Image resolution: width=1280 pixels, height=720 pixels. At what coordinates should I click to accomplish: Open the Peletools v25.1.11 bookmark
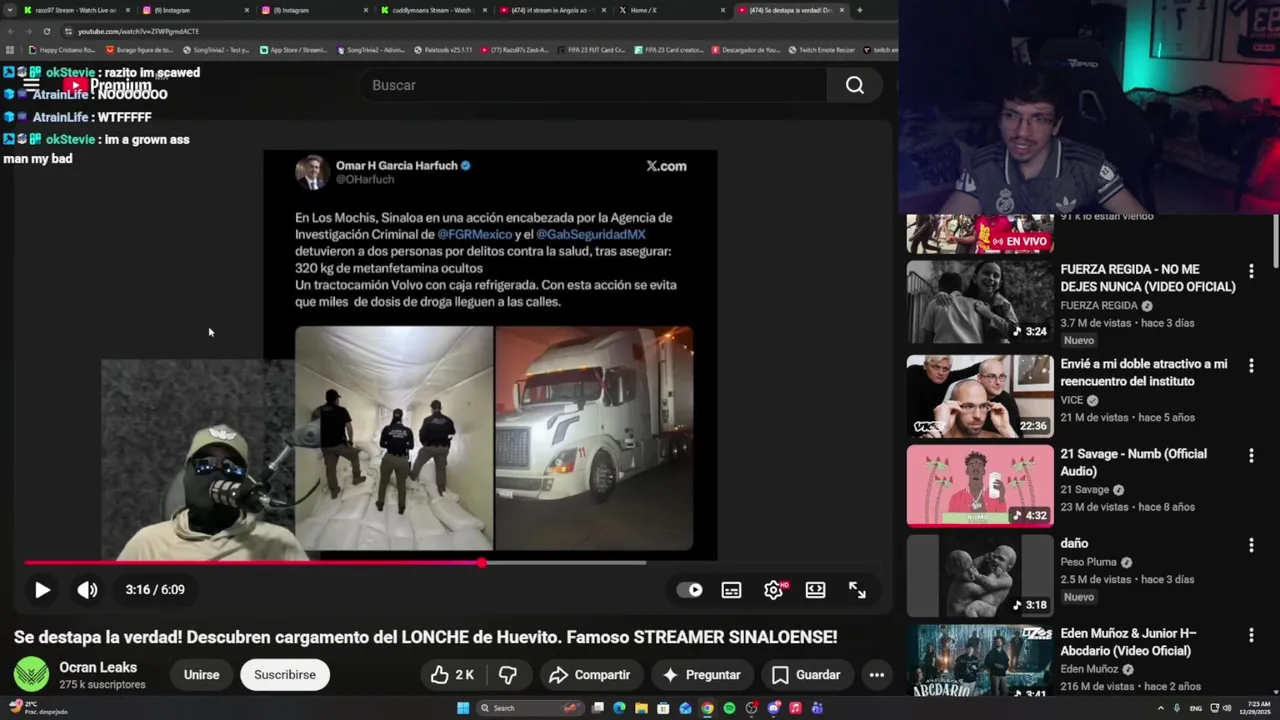442,50
